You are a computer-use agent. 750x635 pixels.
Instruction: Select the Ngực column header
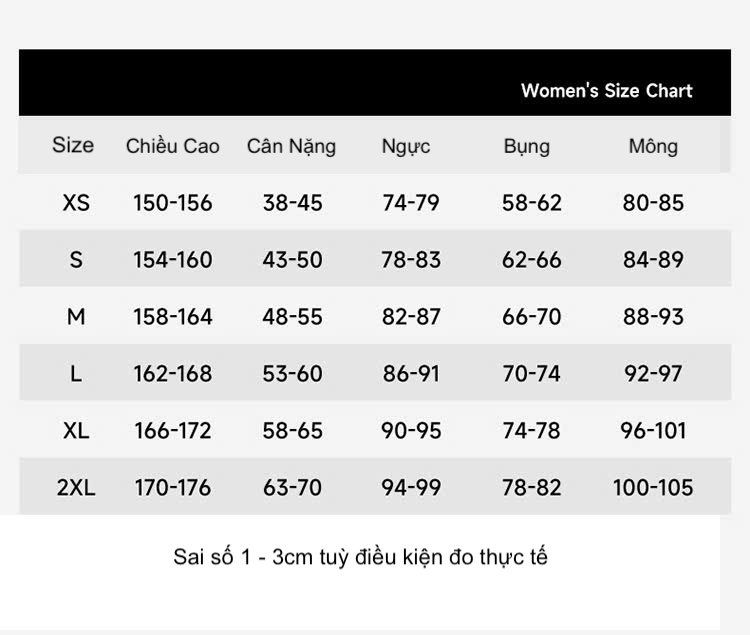coord(406,146)
